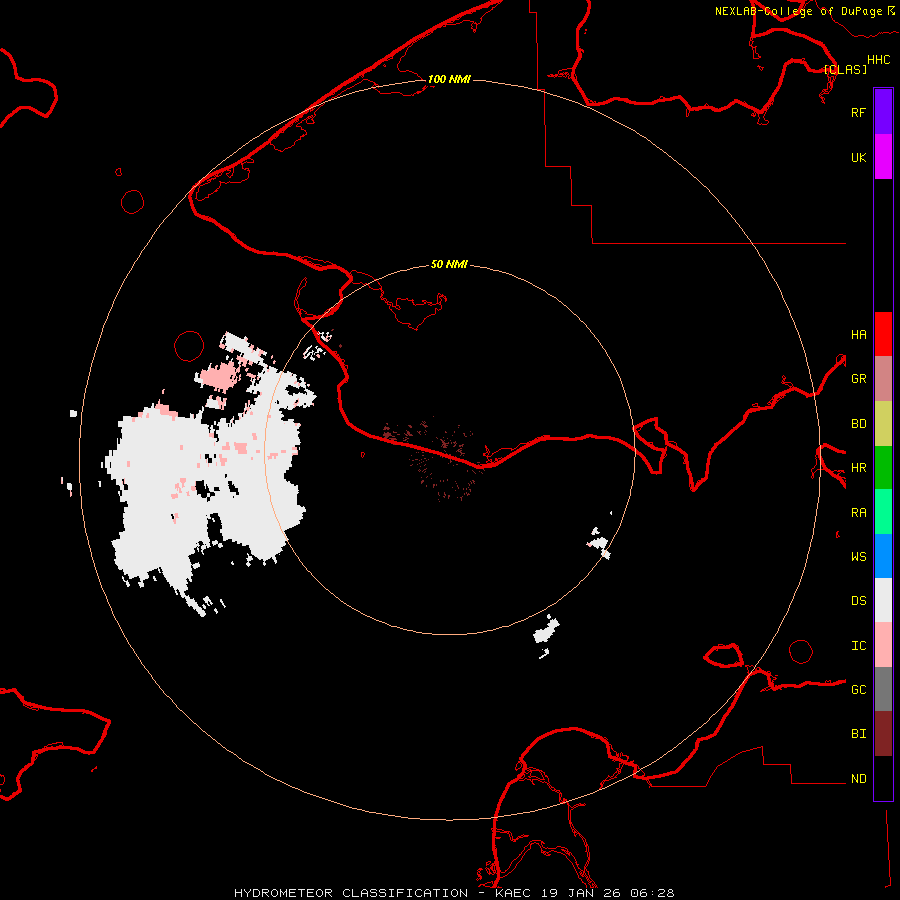Click the HHC product code text
This screenshot has height=900, width=900.
[878, 60]
